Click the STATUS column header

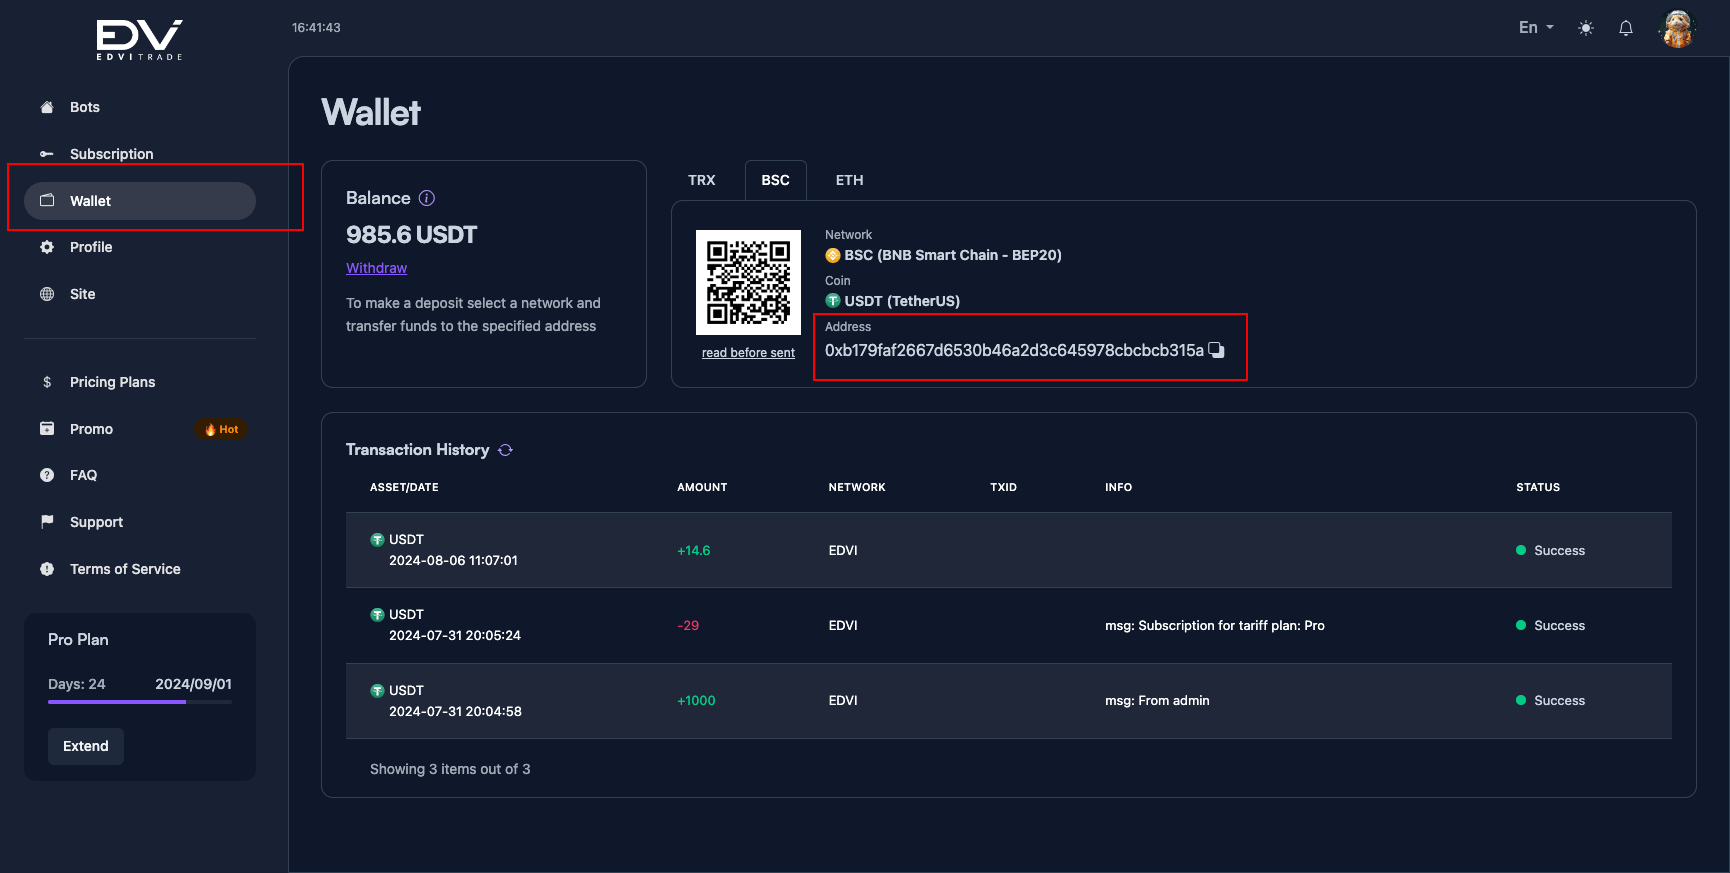(1538, 487)
